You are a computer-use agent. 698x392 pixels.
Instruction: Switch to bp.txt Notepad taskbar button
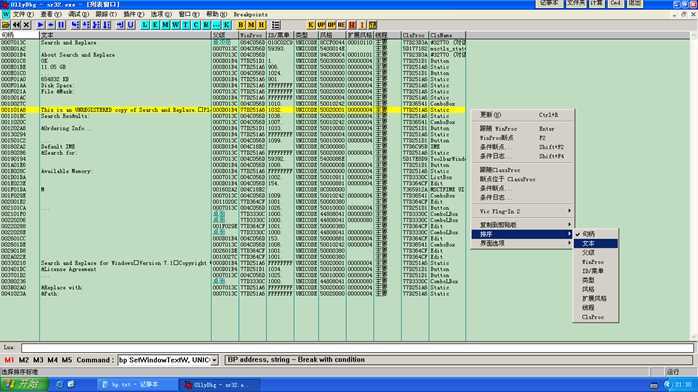[137, 384]
